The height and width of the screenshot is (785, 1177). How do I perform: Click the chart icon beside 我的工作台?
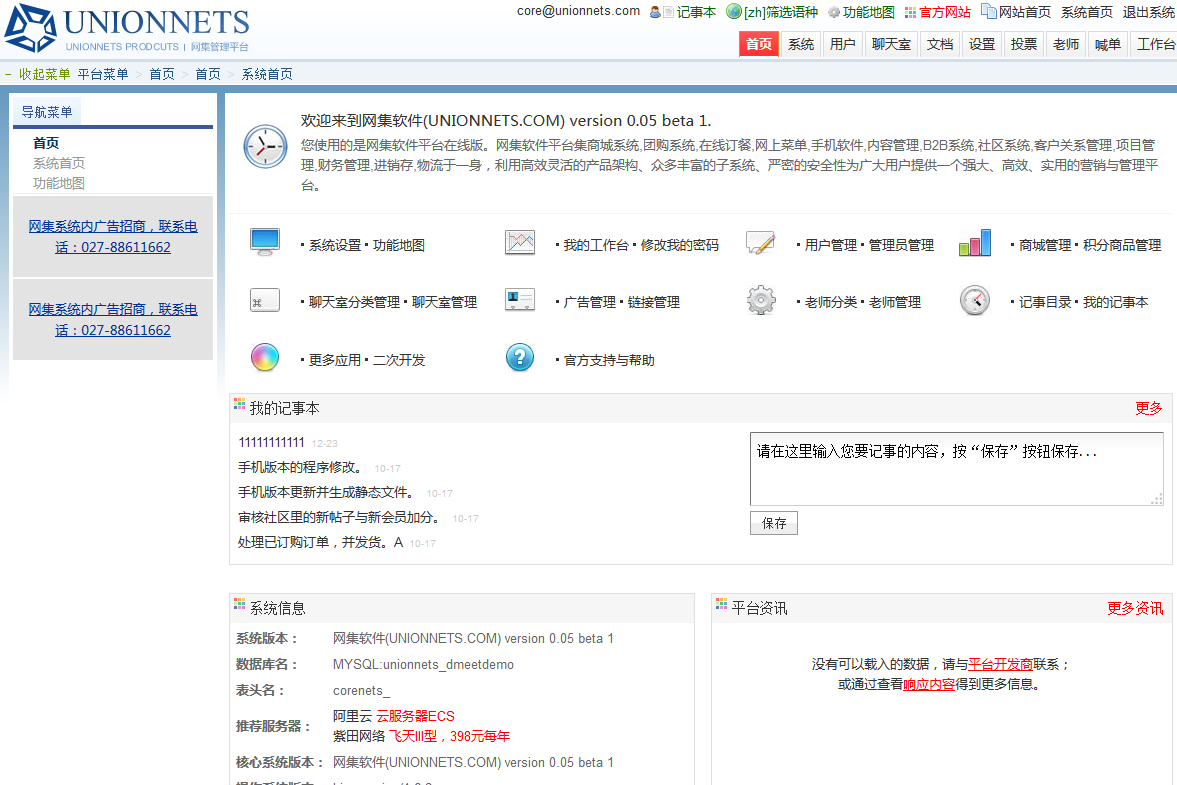520,243
